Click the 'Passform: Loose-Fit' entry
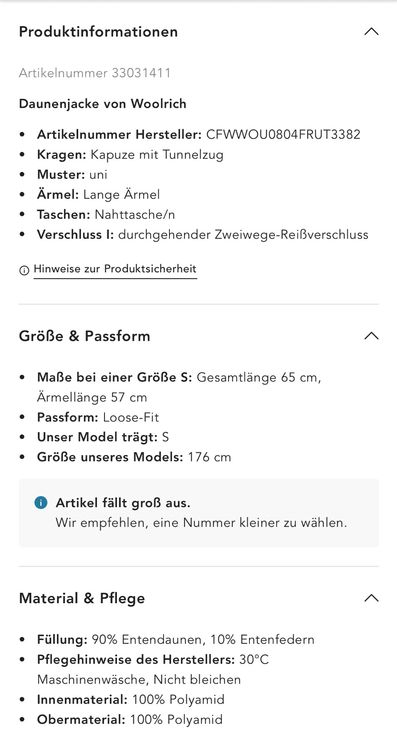The image size is (397, 750). click(x=98, y=417)
